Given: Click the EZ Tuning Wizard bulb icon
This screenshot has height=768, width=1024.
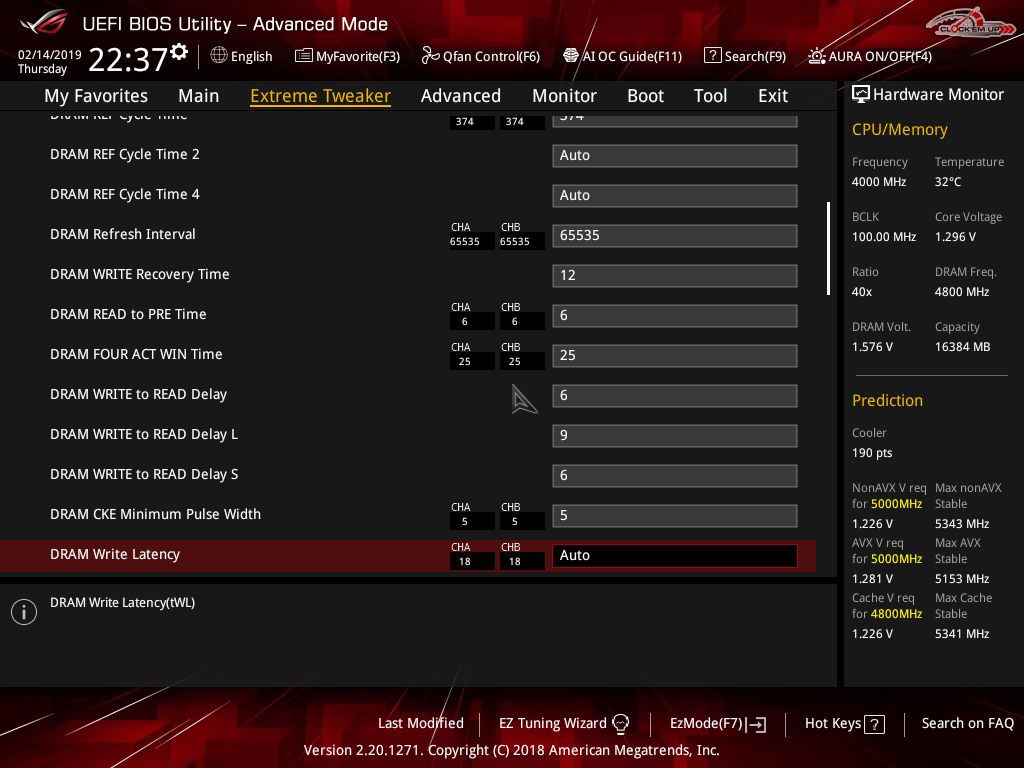Looking at the screenshot, I should coord(620,723).
